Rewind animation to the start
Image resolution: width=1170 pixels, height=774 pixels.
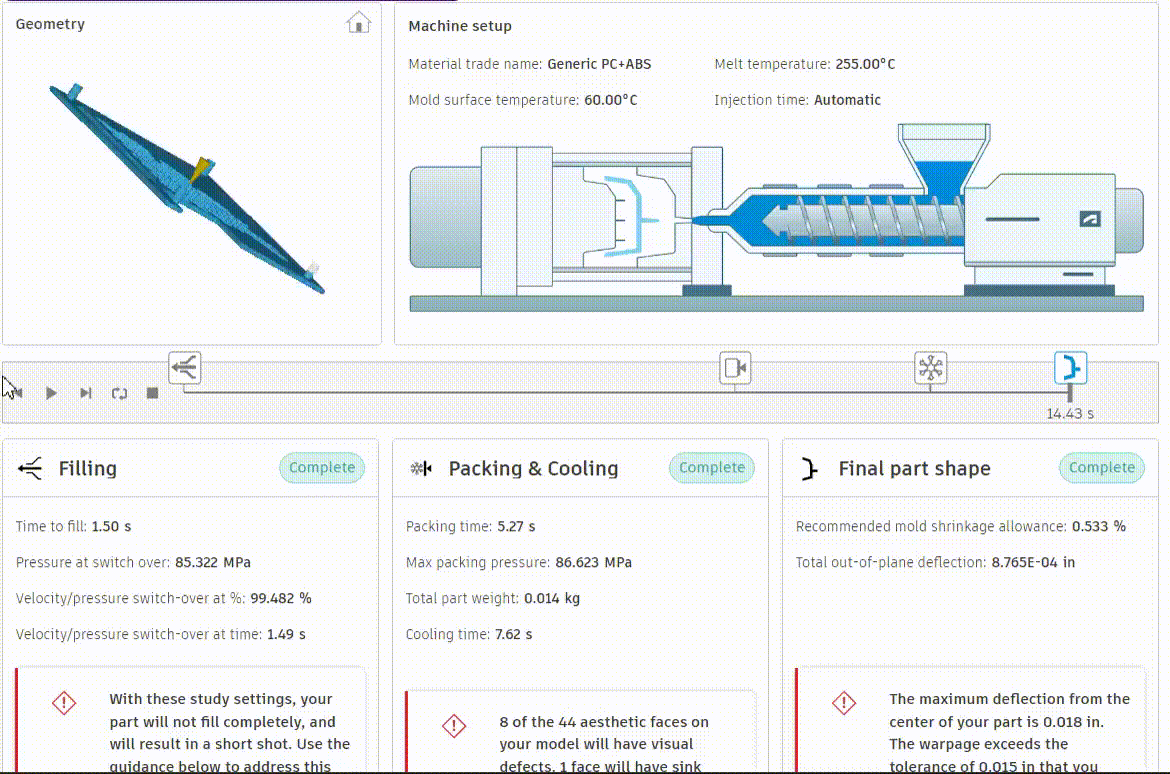coord(16,393)
